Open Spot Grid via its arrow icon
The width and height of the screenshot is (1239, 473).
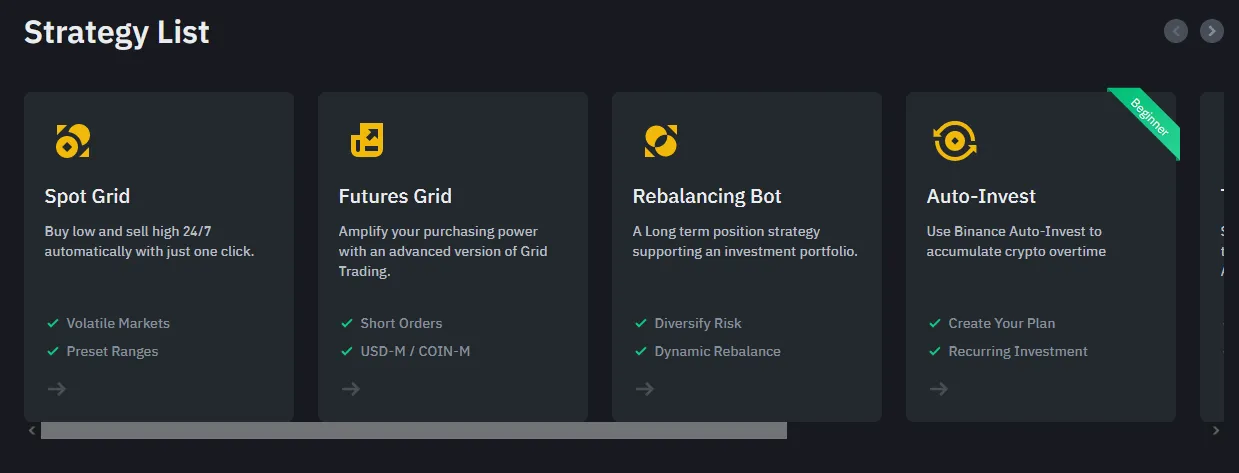tap(57, 389)
